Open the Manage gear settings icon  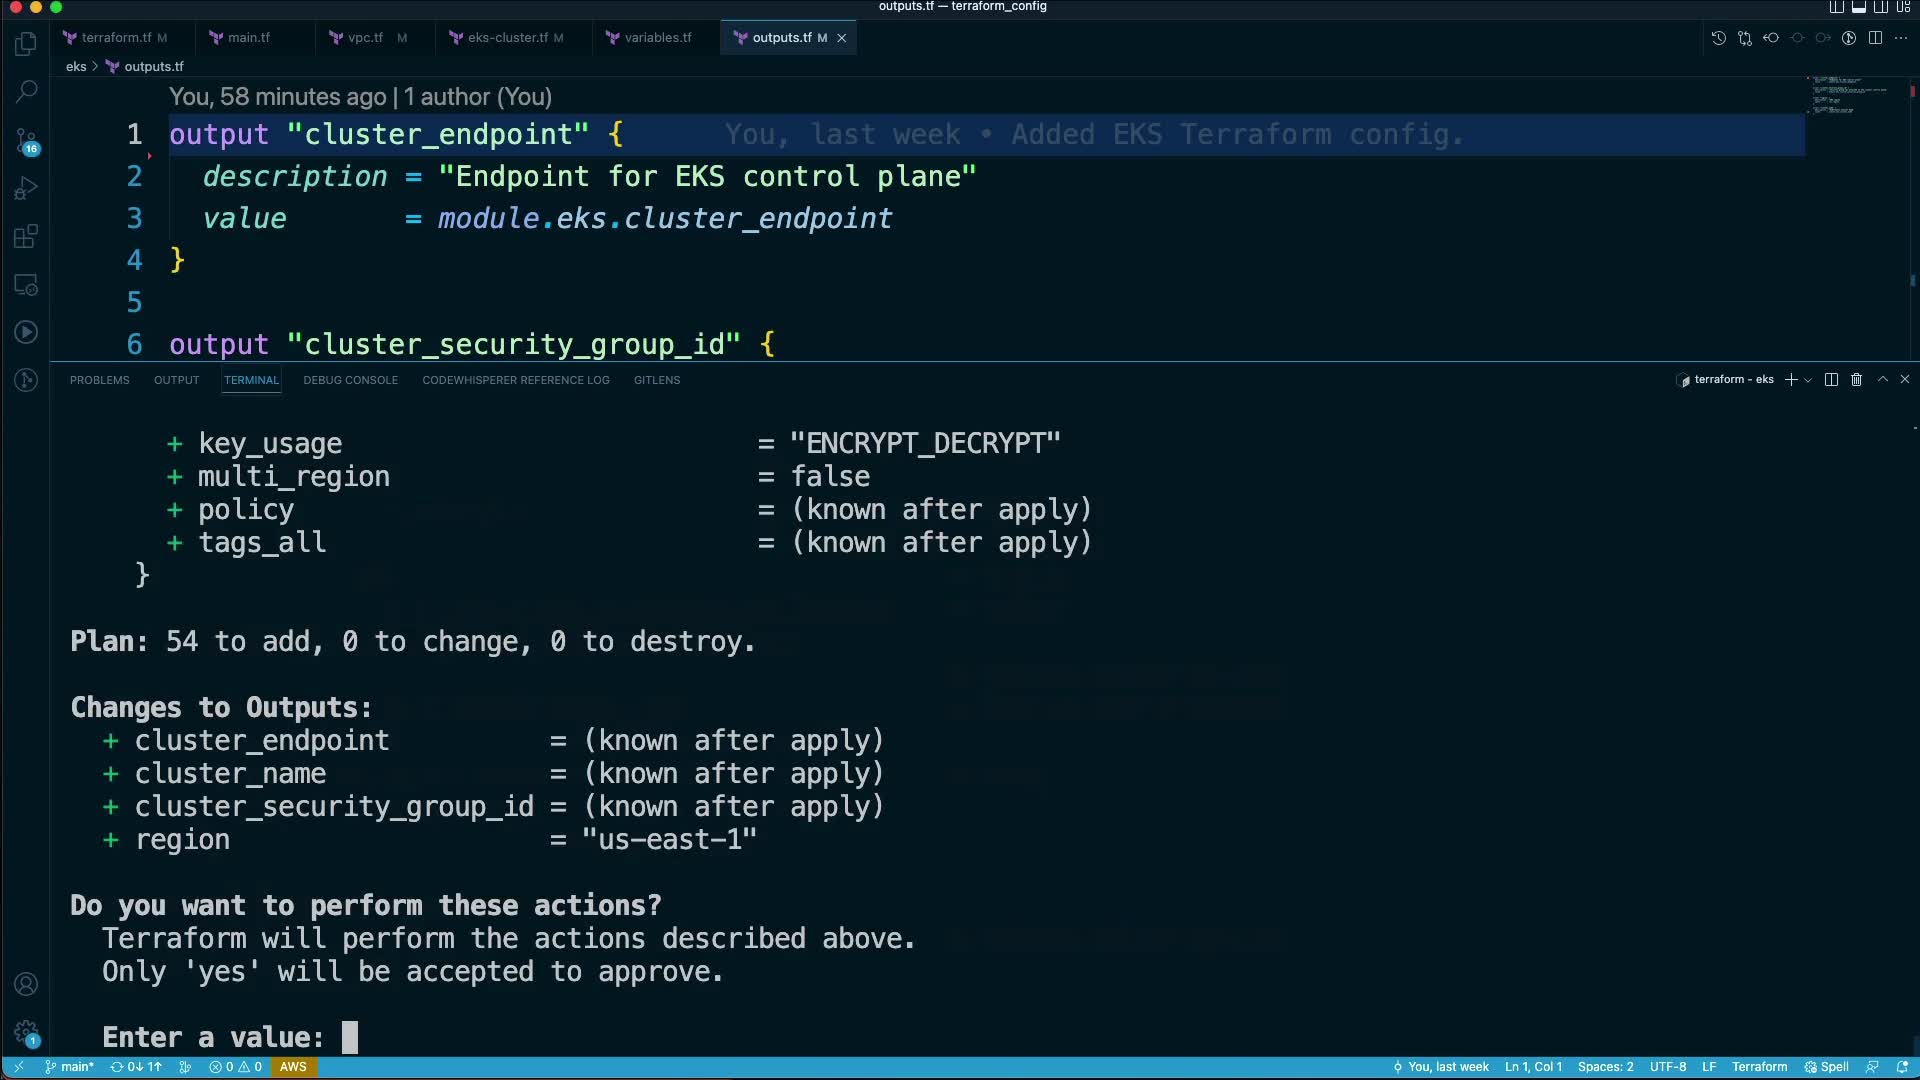coord(27,1032)
